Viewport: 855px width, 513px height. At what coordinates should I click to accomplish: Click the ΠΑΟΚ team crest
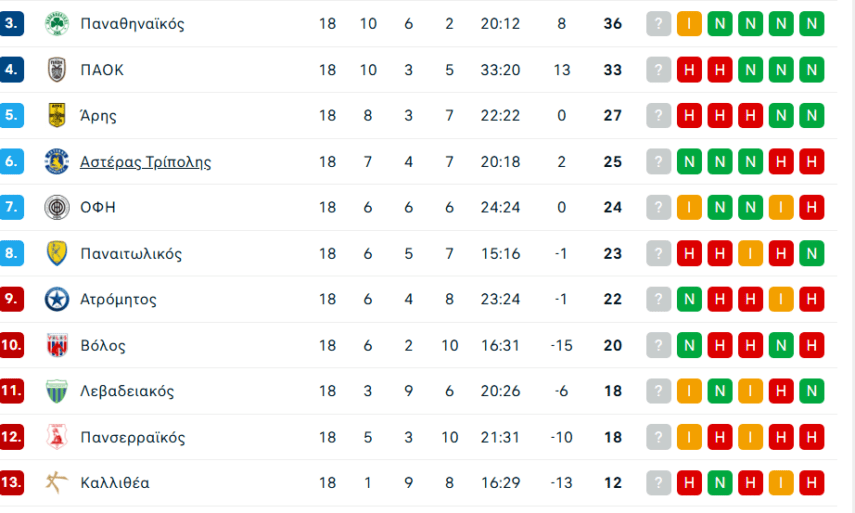tap(56, 69)
